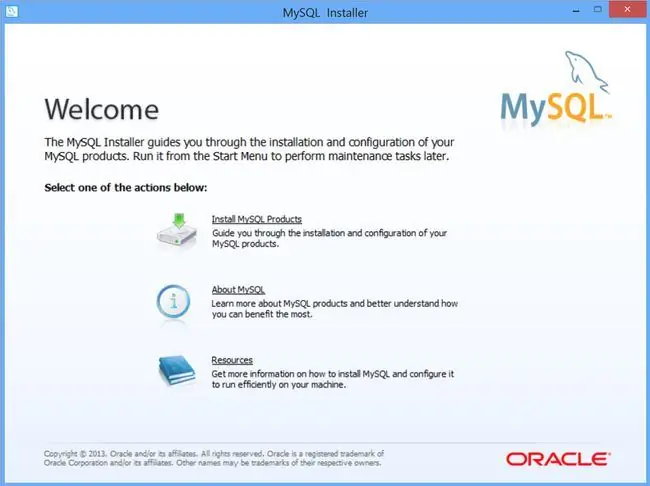Click 'The MySQL Installer guides you' intro paragraph
The height and width of the screenshot is (486, 650).
click(249, 149)
